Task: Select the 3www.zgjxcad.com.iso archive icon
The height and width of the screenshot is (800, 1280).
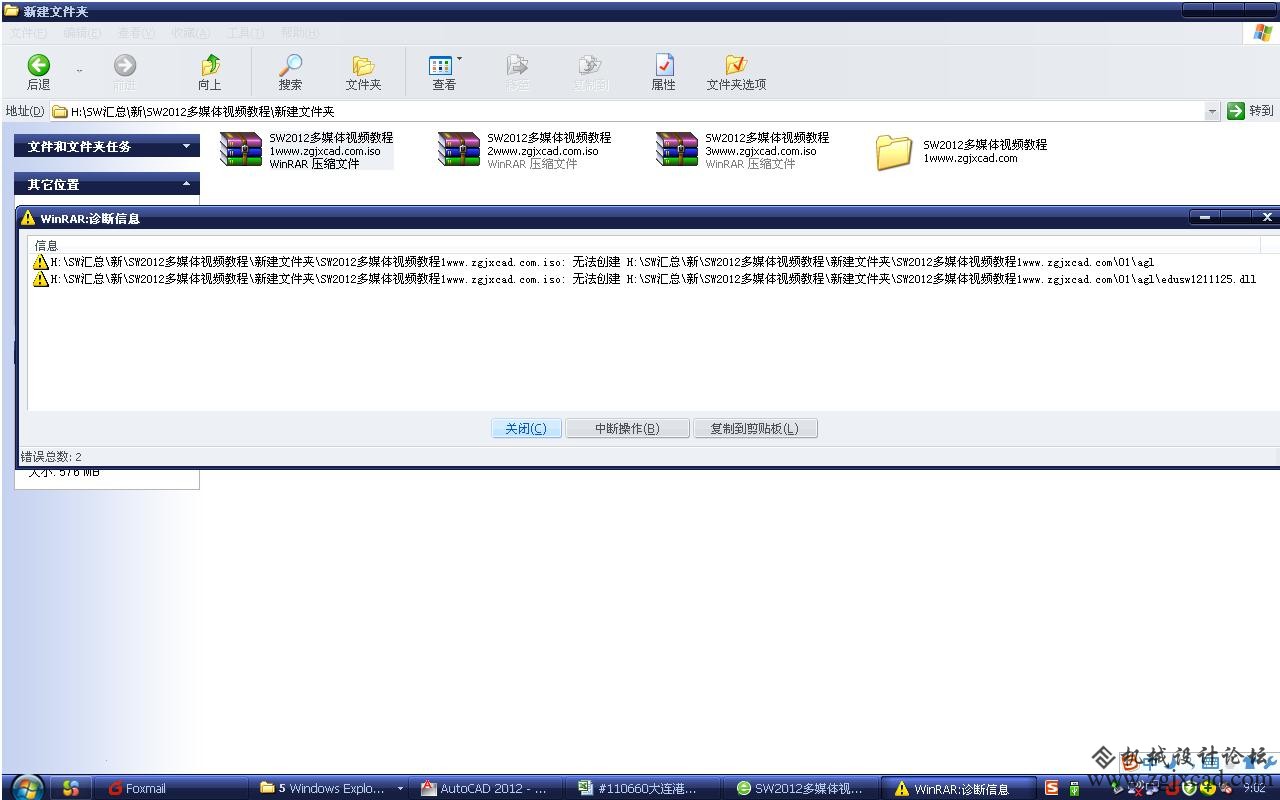Action: [x=677, y=149]
